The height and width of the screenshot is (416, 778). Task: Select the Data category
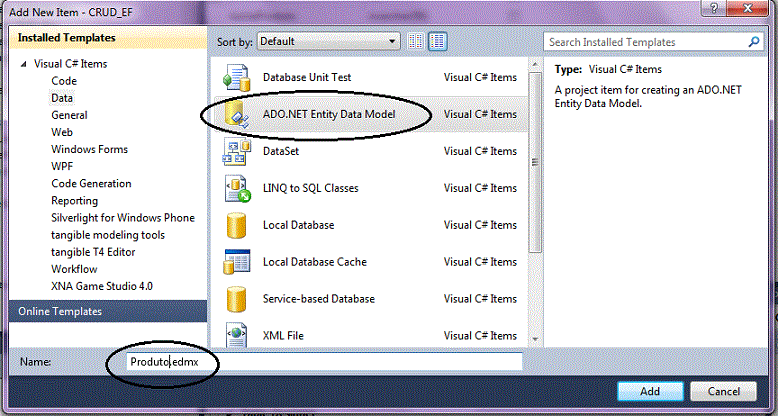[62, 98]
